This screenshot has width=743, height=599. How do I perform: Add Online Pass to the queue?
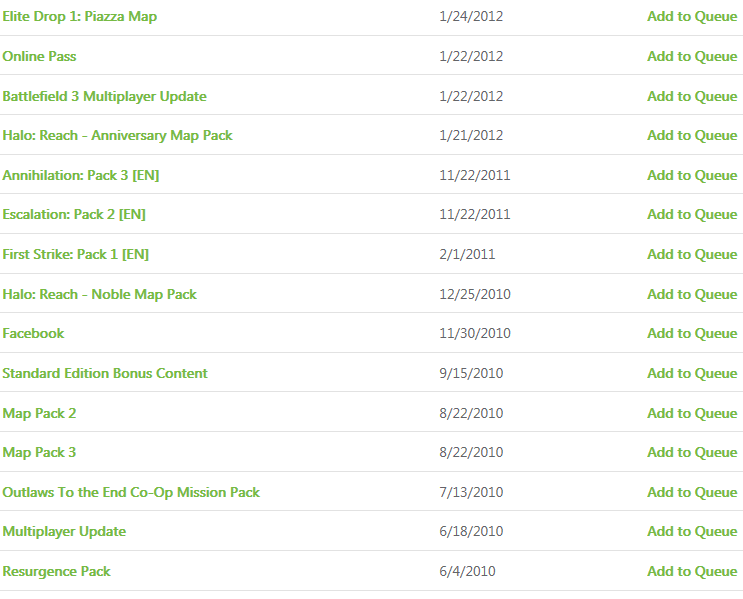tap(691, 57)
